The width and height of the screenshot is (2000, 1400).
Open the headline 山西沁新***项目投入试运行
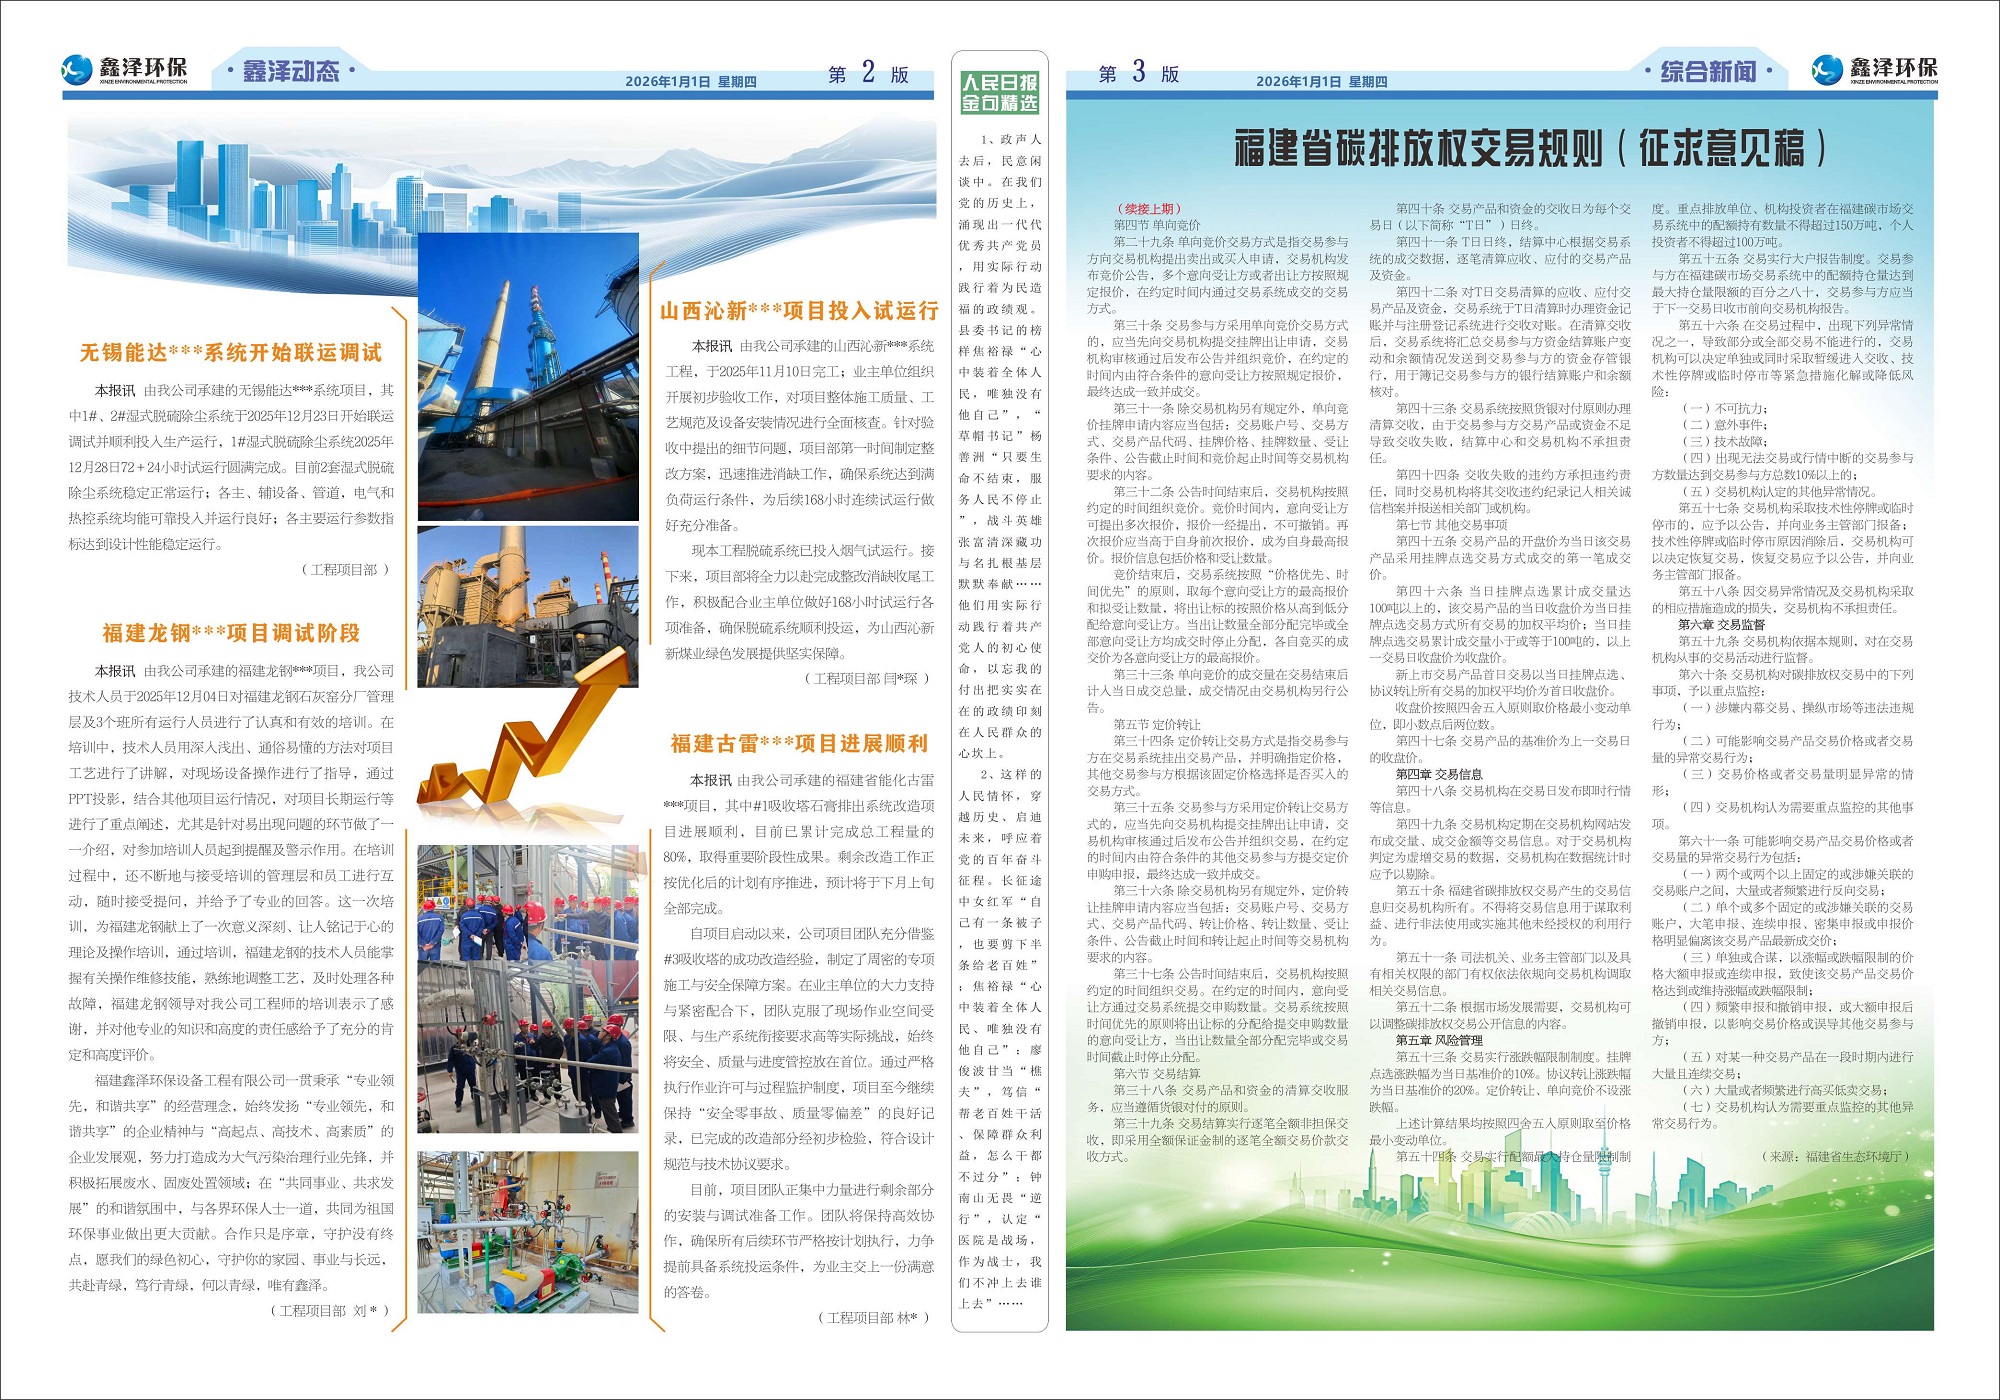(798, 311)
